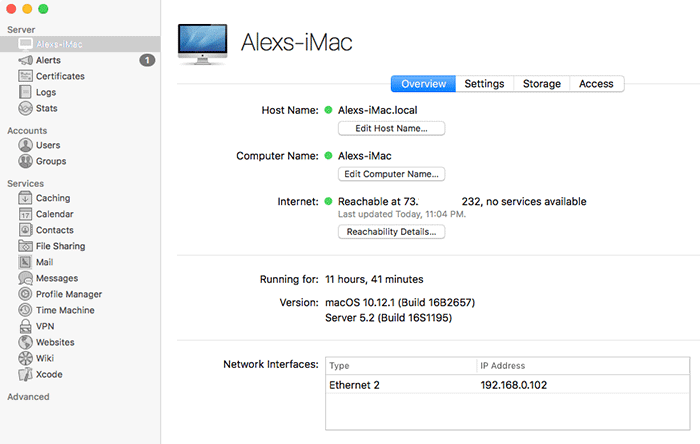Viewport: 700px width, 444px height.
Task: Click the macOS 10.12.1 version text
Action: tap(400, 303)
